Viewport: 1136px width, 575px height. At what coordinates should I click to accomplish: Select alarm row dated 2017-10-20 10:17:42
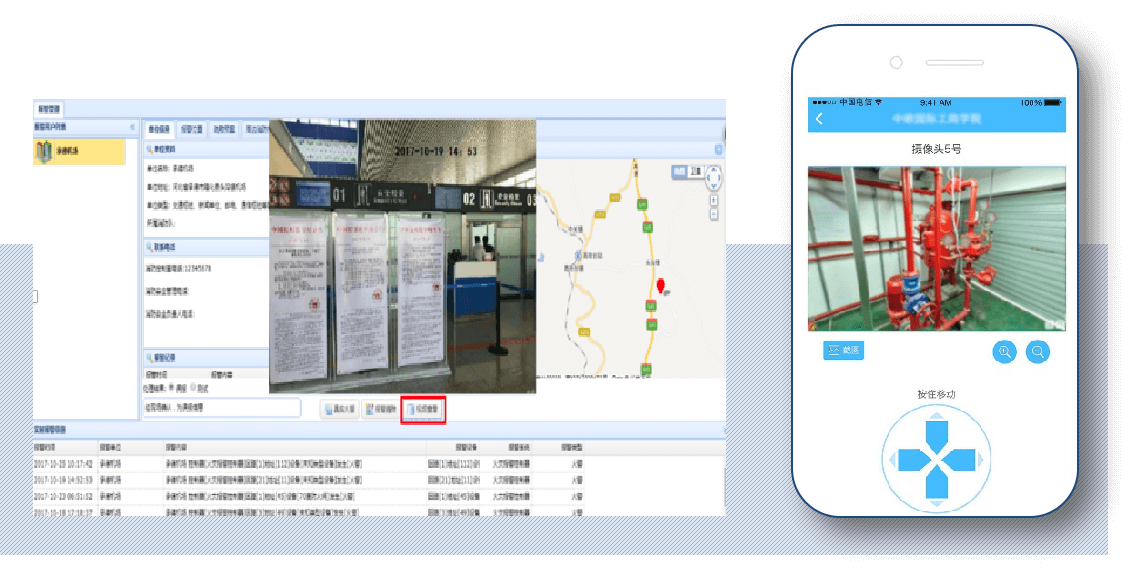click(308, 463)
